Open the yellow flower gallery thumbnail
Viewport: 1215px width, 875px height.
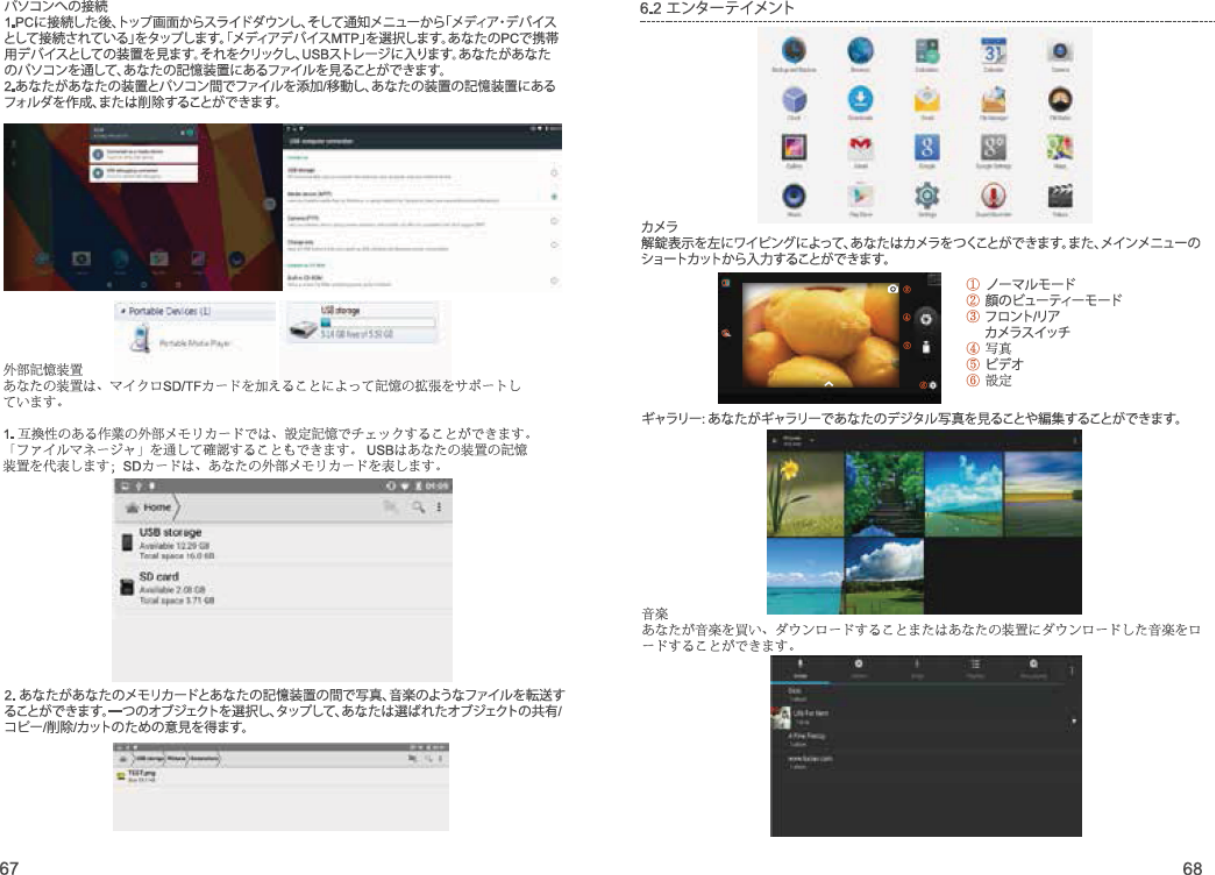point(804,494)
